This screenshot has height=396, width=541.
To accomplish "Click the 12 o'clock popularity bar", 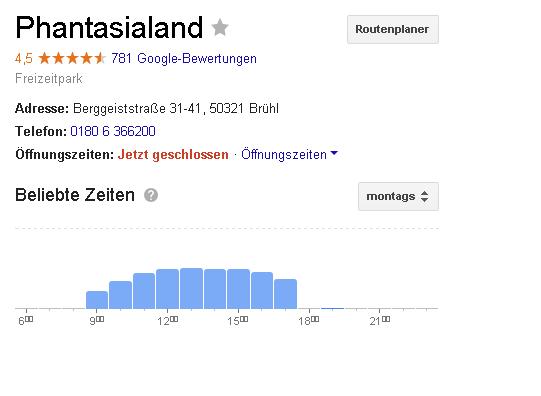I will click(167, 289).
